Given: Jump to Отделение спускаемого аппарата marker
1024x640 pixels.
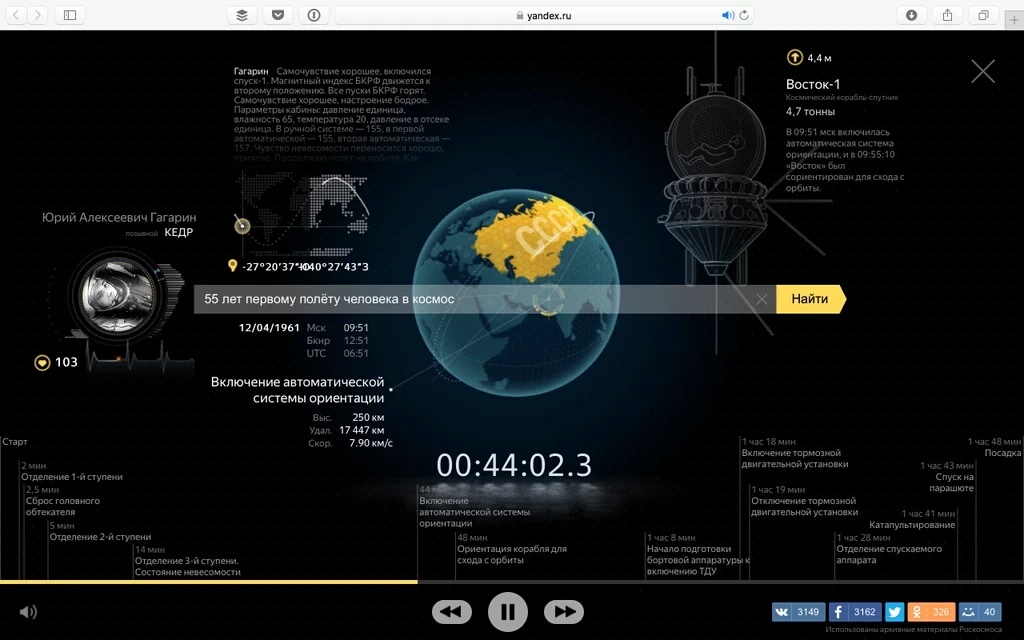Looking at the screenshot, I should coord(889,549).
